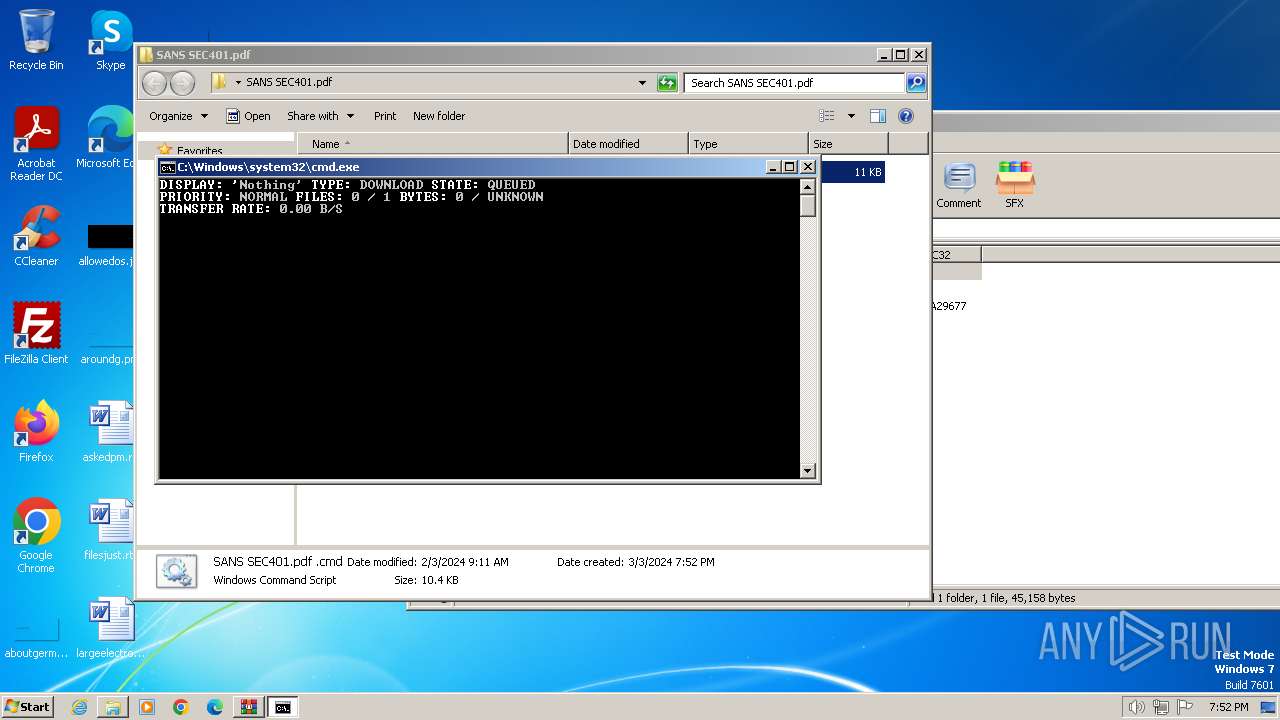
Task: Click Print in Explorer toolbar
Action: coord(385,116)
